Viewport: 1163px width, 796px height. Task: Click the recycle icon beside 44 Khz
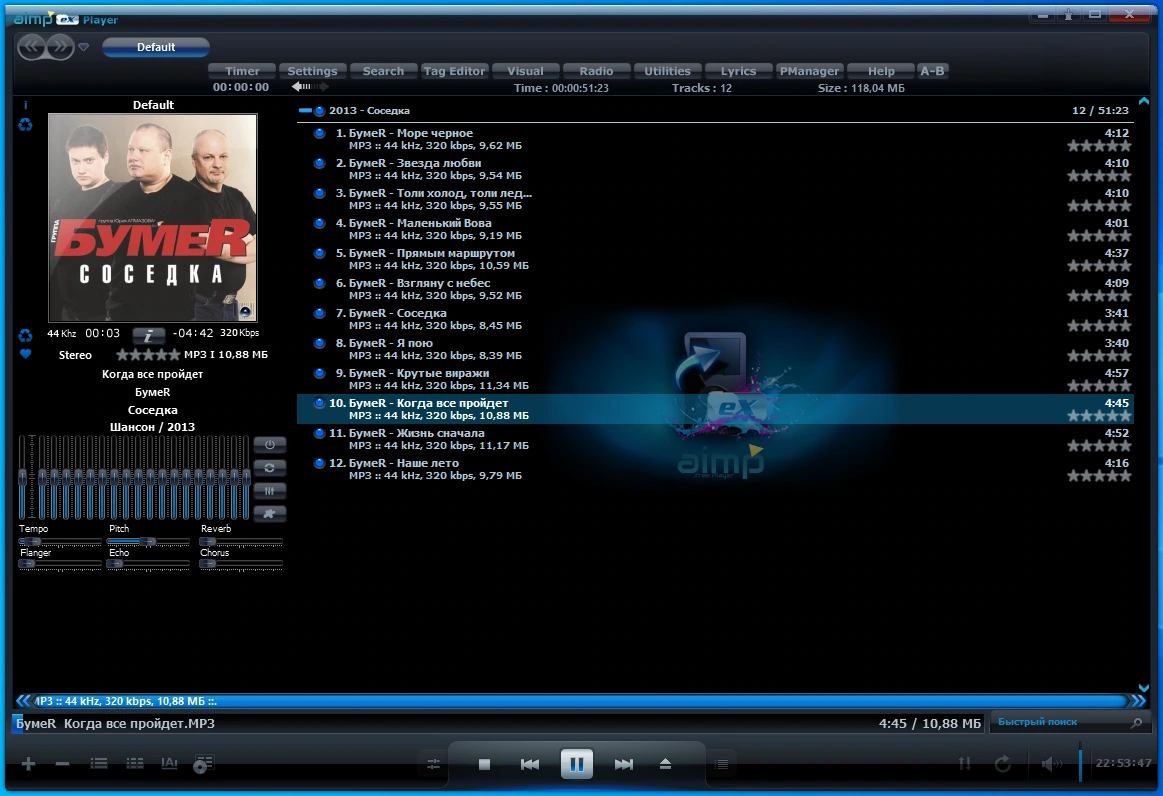click(25, 335)
